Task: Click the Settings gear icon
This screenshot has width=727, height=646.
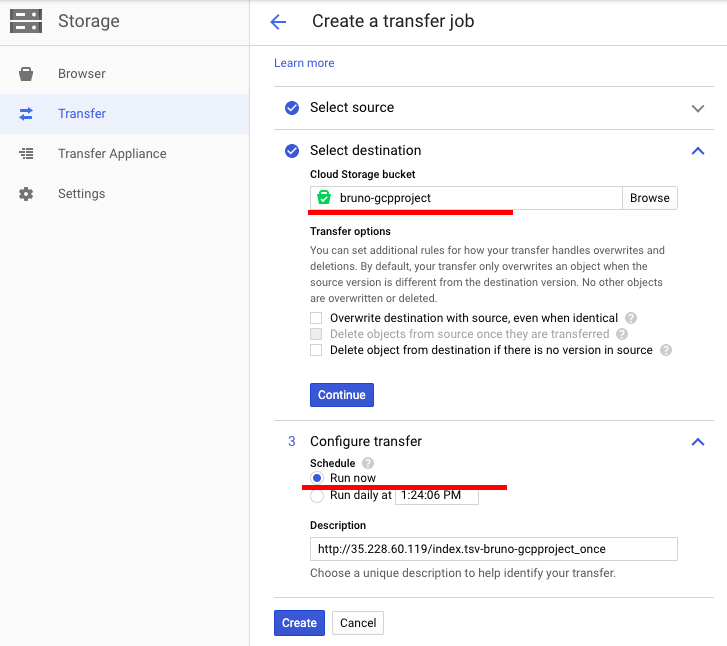Action: point(26,194)
